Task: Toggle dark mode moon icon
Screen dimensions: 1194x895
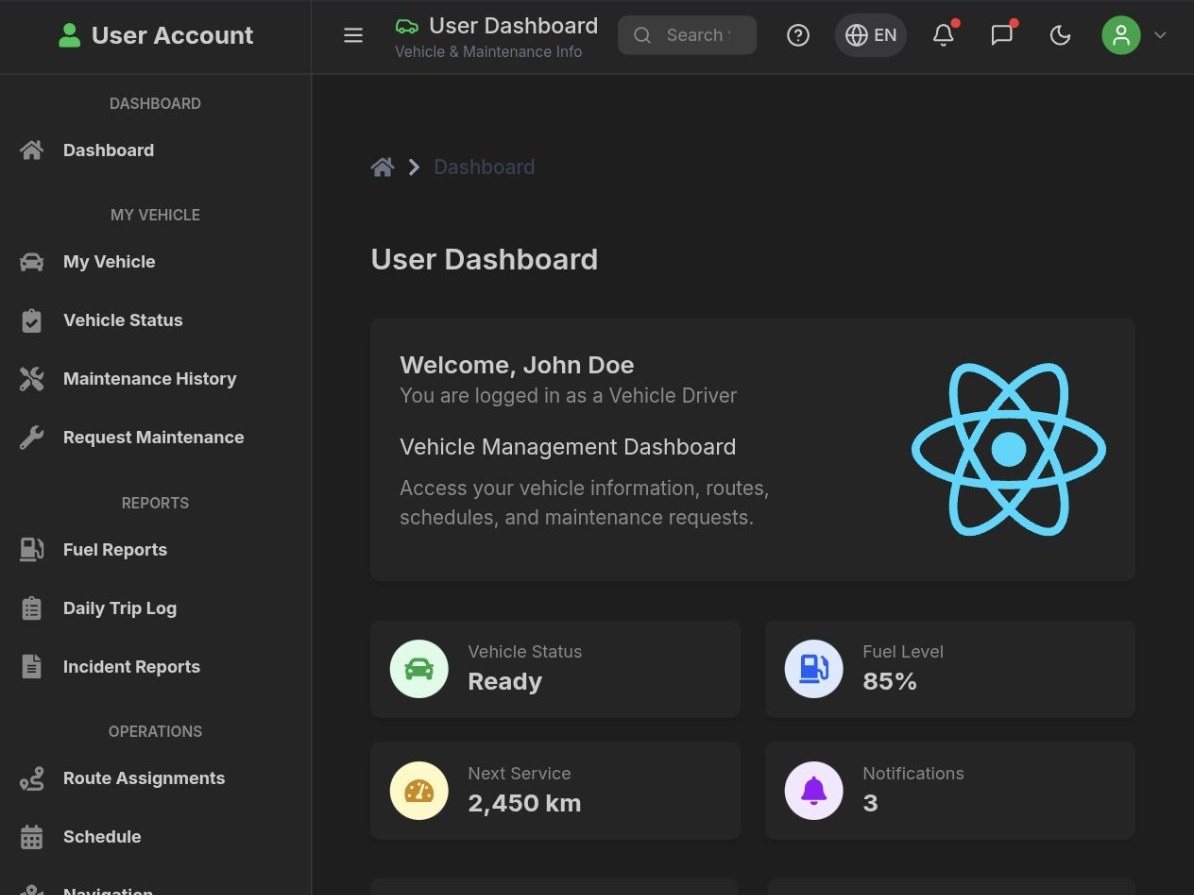Action: (1060, 35)
